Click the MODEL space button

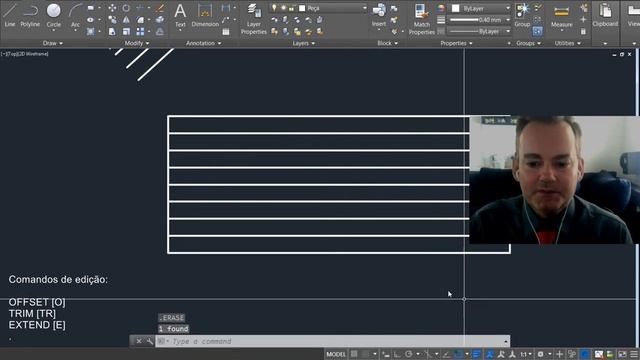pyautogui.click(x=336, y=354)
